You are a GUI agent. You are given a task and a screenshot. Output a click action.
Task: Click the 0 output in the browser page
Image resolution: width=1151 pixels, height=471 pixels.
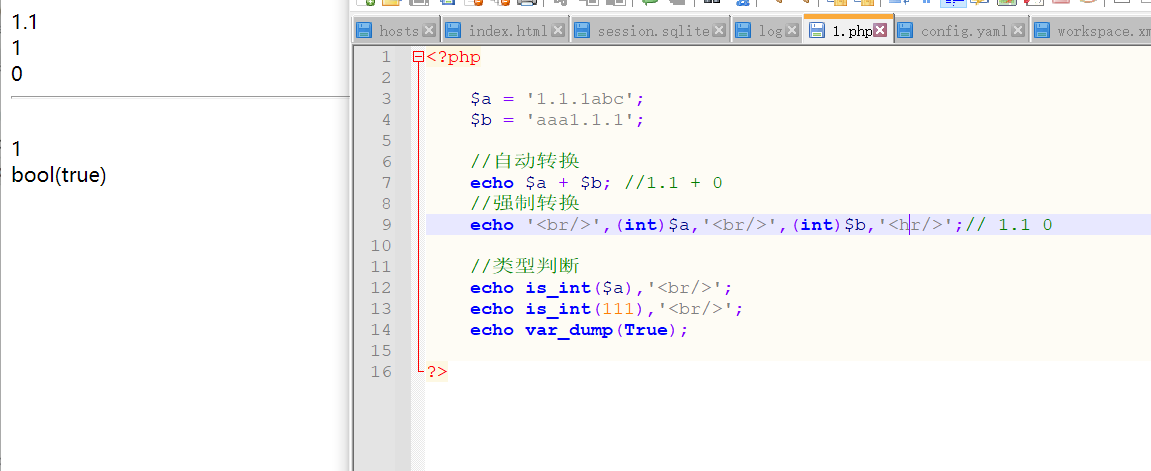pyautogui.click(x=17, y=73)
